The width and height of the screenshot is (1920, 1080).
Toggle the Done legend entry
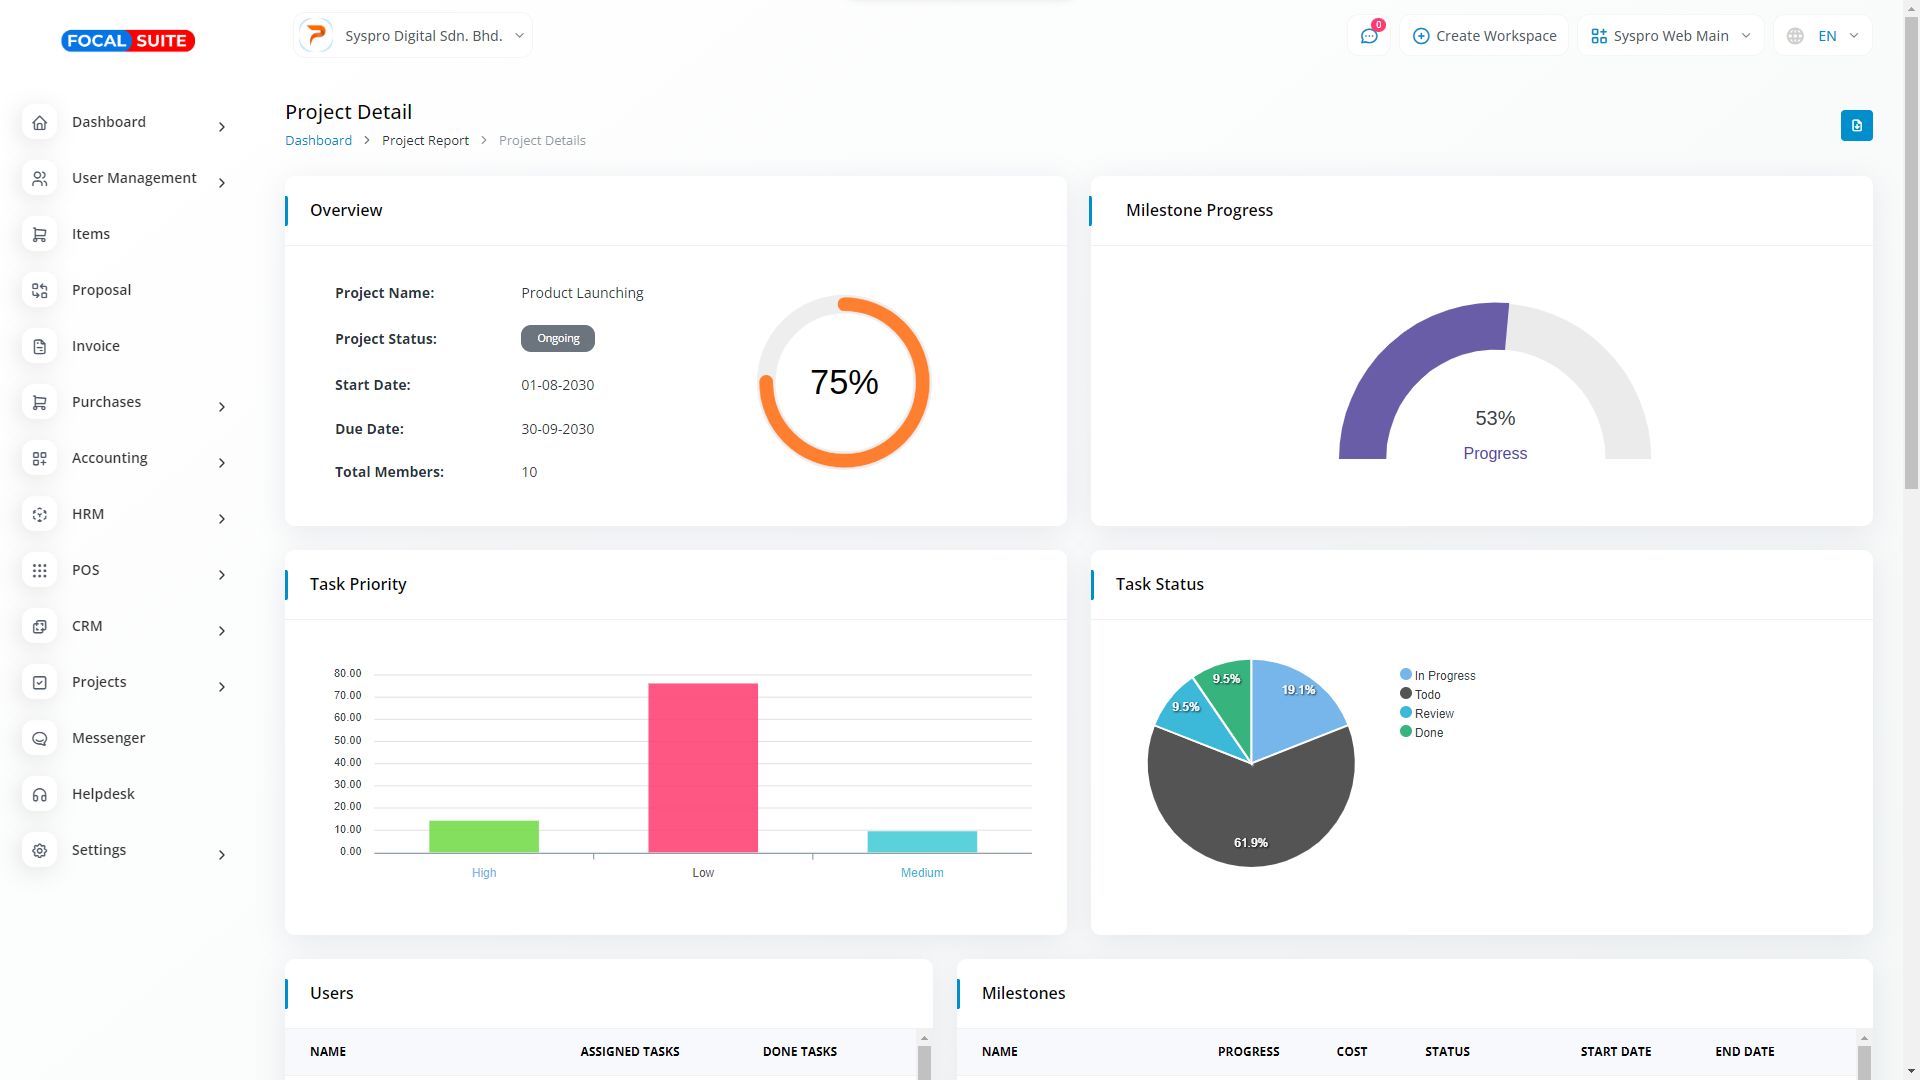click(x=1427, y=733)
